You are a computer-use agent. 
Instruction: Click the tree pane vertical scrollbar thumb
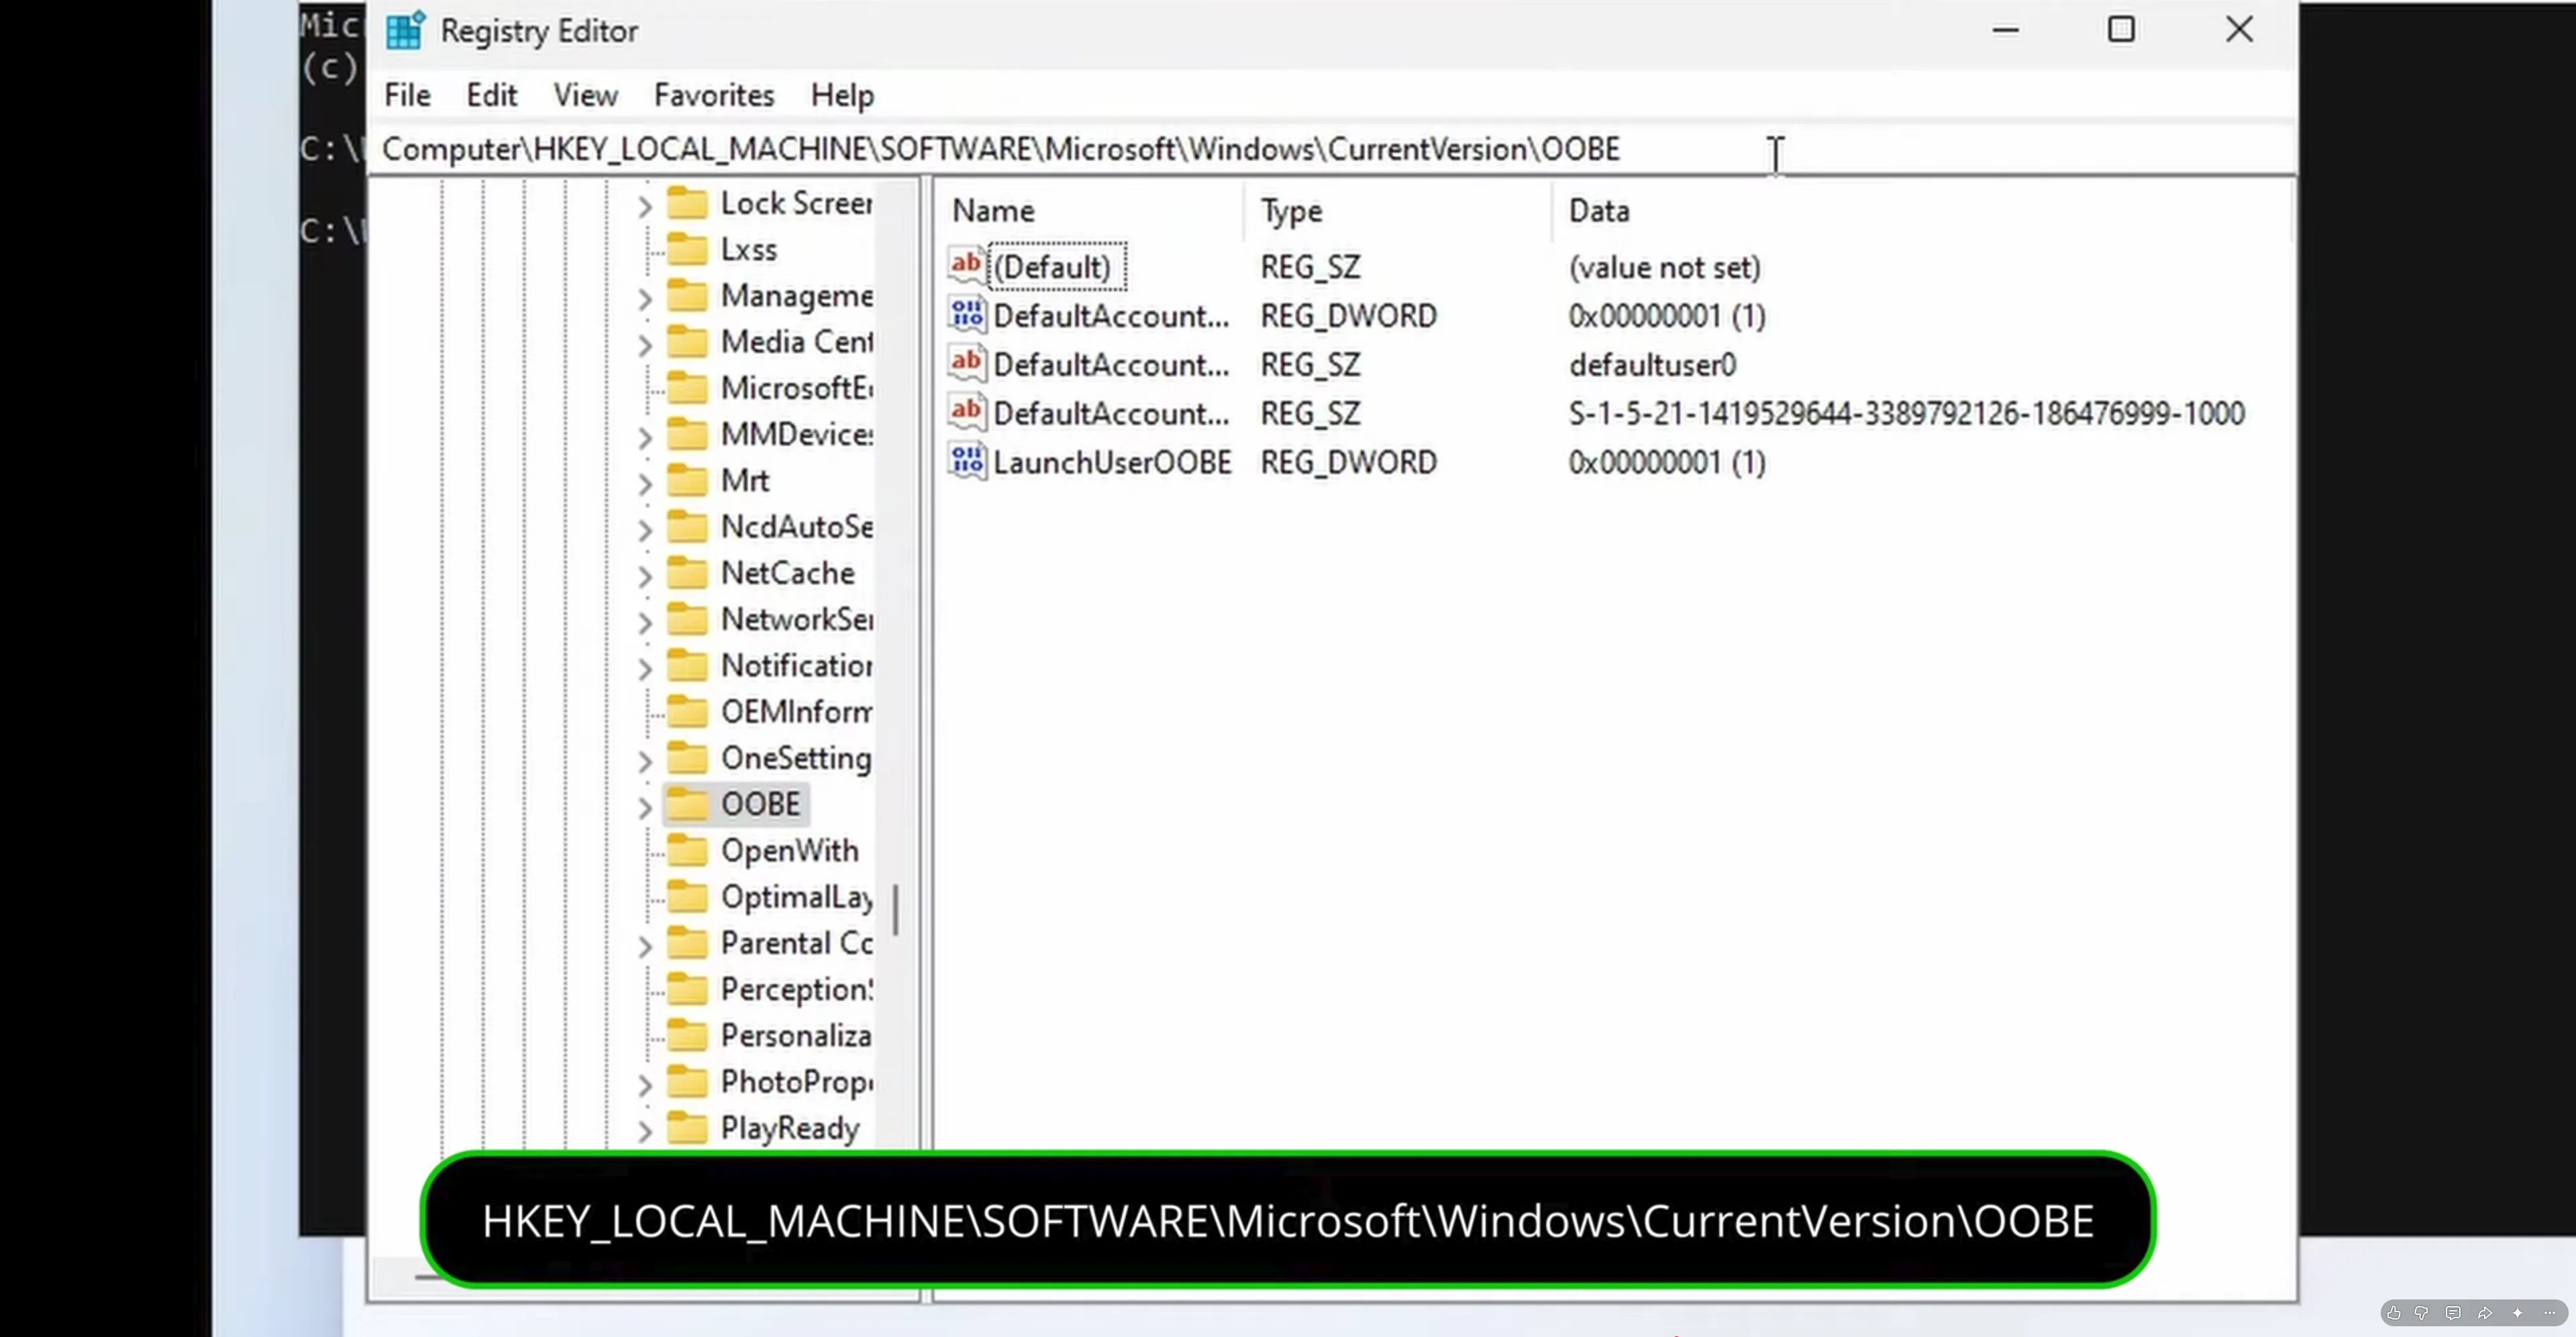click(895, 910)
